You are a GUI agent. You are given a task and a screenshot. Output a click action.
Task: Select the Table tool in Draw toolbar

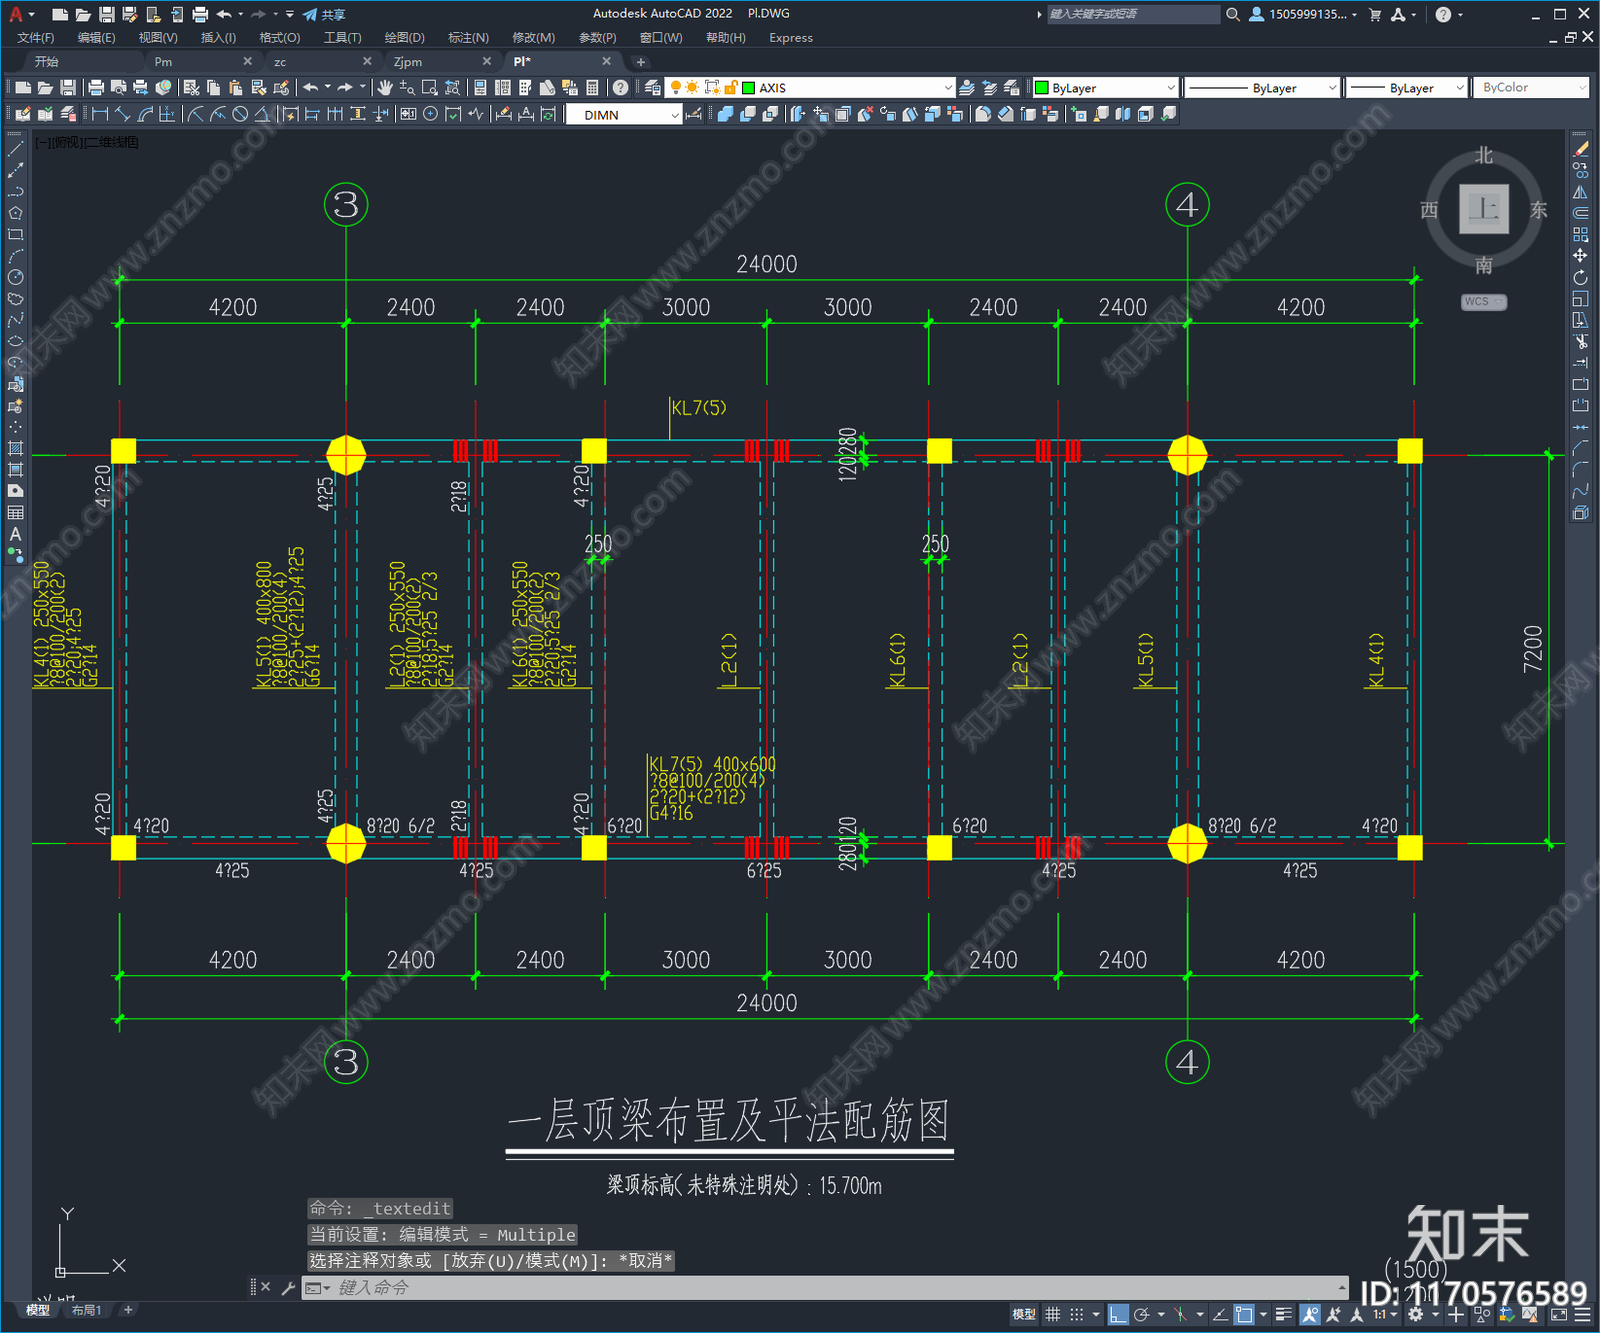click(15, 513)
